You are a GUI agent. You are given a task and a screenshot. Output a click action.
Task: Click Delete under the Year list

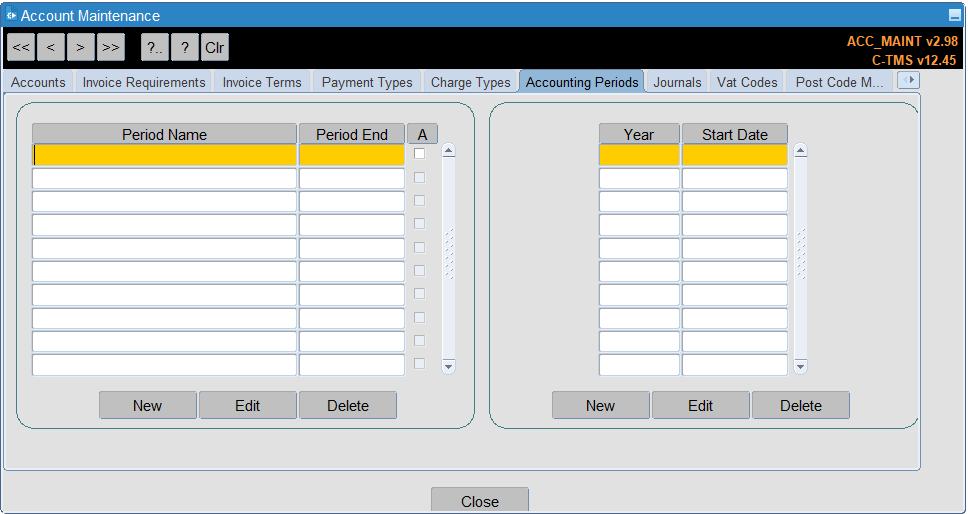(x=801, y=405)
